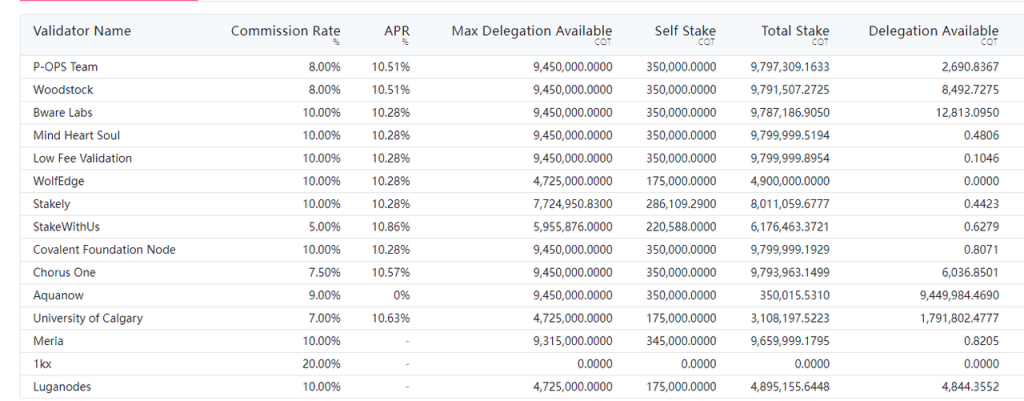Click the Self Stake column header
The image size is (1024, 401).
point(685,31)
